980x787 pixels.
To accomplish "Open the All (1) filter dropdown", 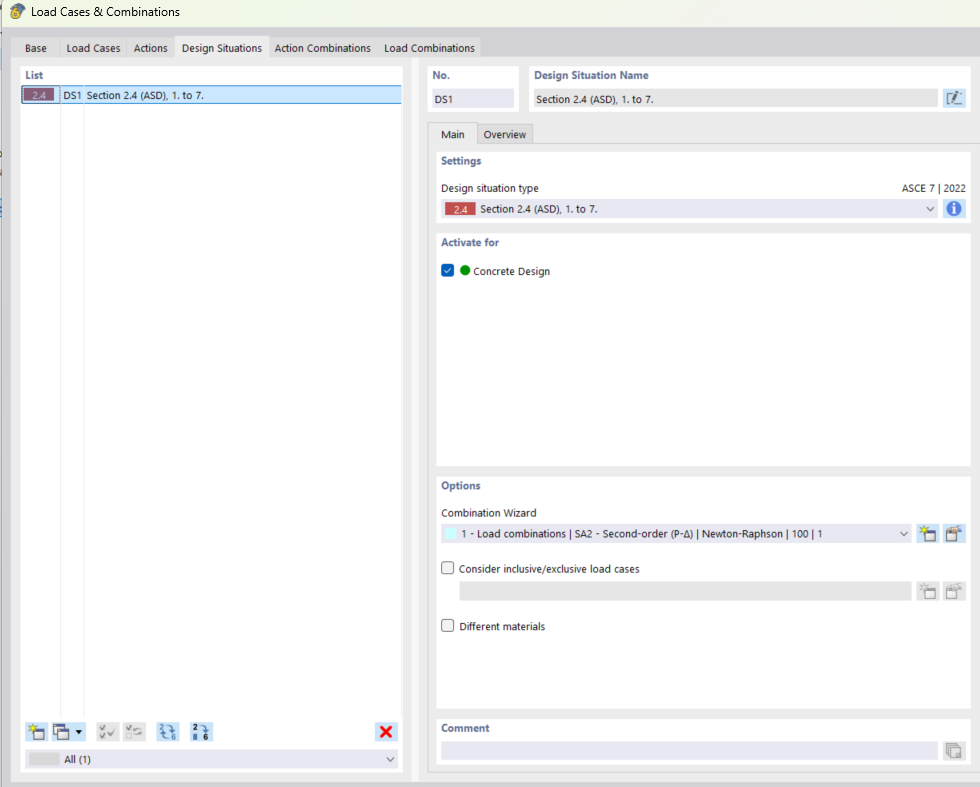I will tap(212, 759).
